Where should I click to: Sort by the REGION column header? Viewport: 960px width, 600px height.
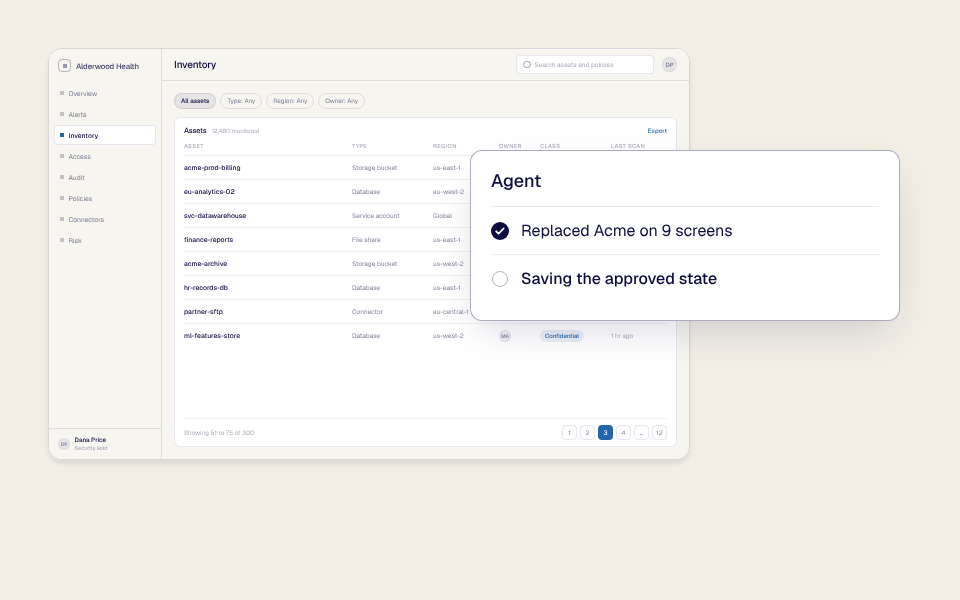point(444,146)
